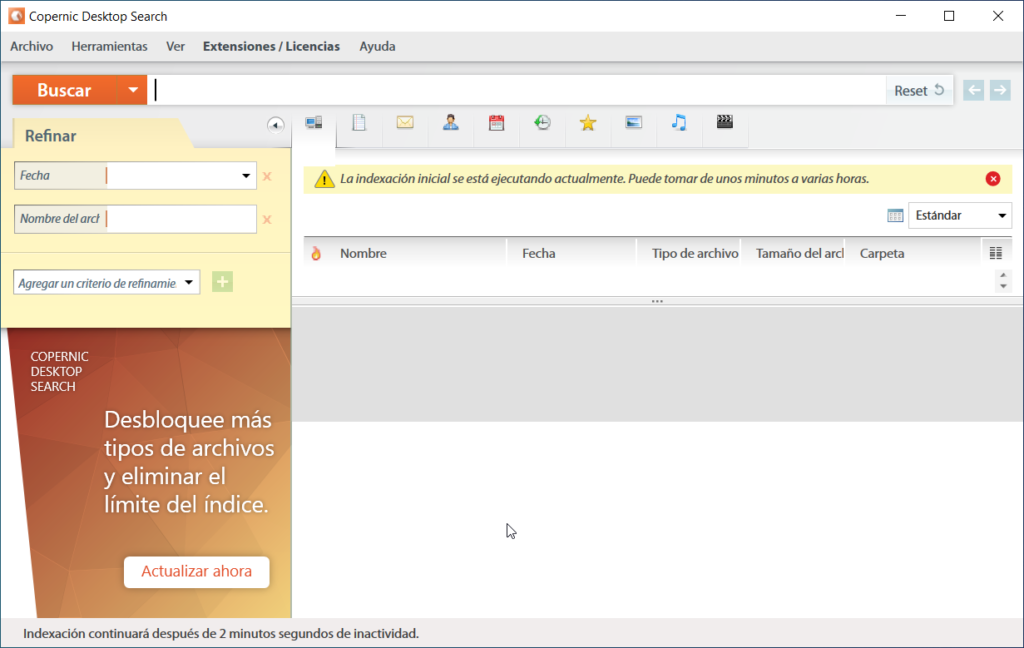Sort results by Fecha column
This screenshot has height=648, width=1024.
[x=539, y=253]
